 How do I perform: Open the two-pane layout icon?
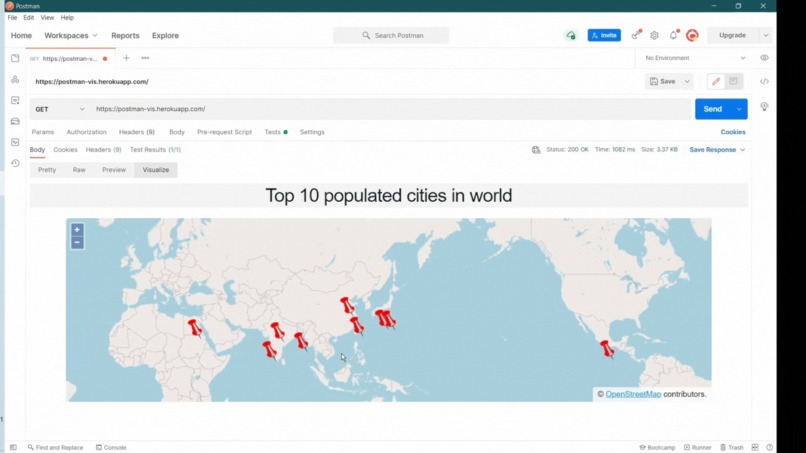(x=755, y=447)
